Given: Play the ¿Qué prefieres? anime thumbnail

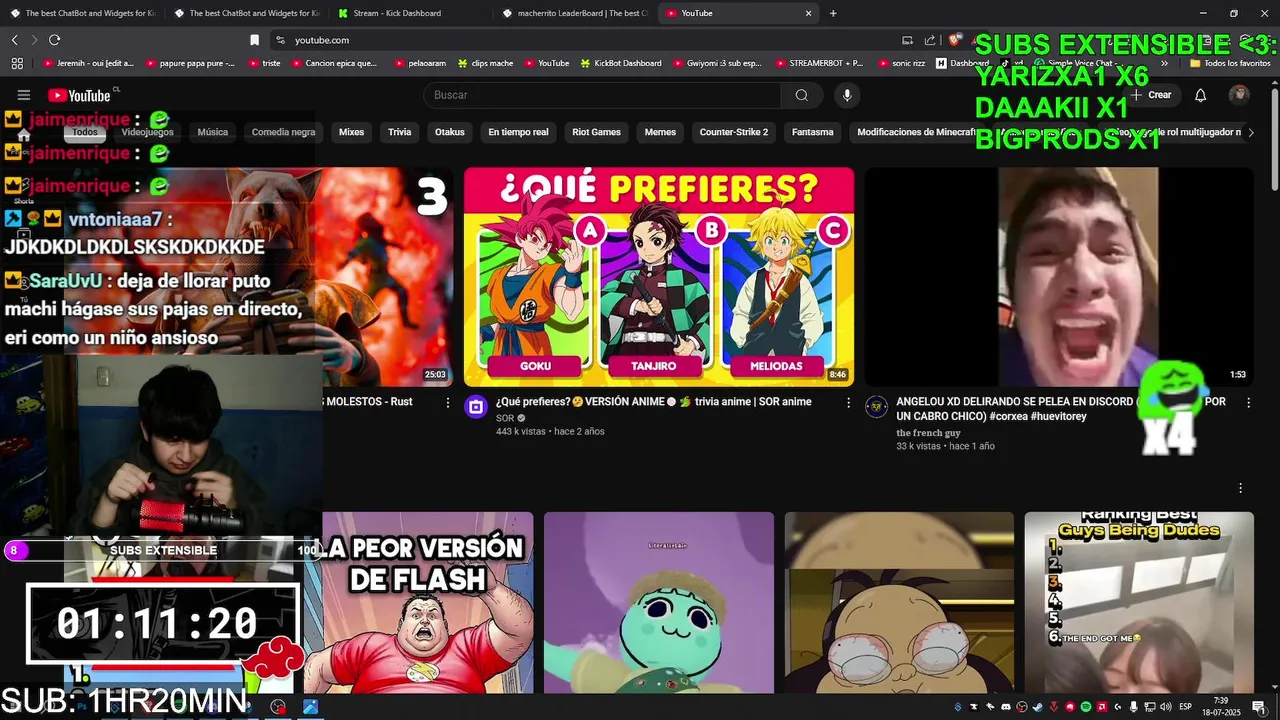Looking at the screenshot, I should [x=659, y=277].
